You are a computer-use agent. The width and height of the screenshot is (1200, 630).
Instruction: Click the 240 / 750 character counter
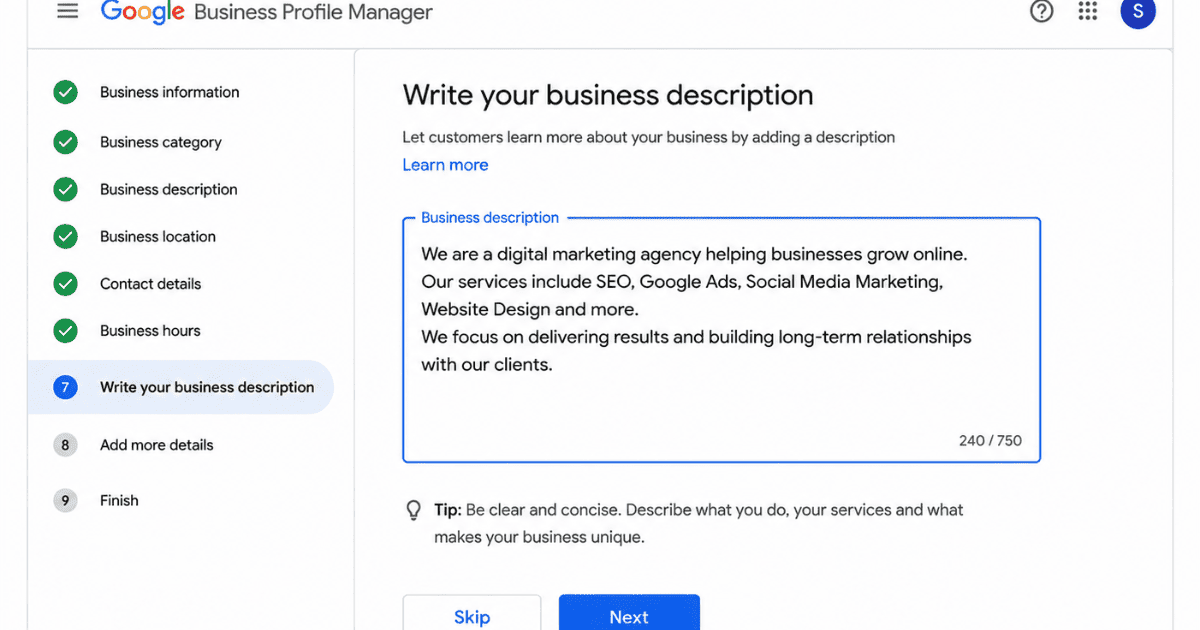click(x=990, y=440)
